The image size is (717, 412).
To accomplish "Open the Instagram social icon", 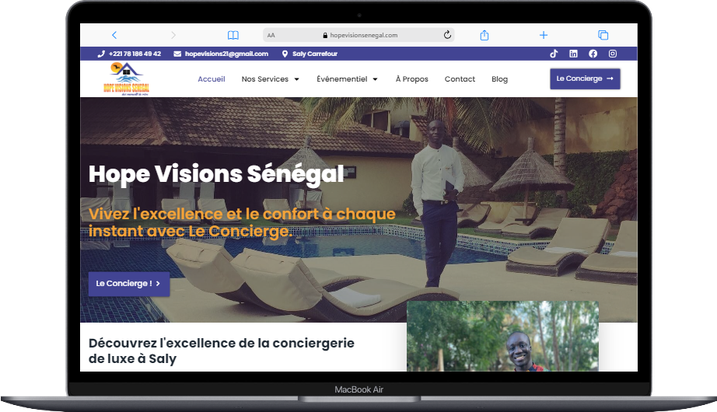I will [x=613, y=54].
